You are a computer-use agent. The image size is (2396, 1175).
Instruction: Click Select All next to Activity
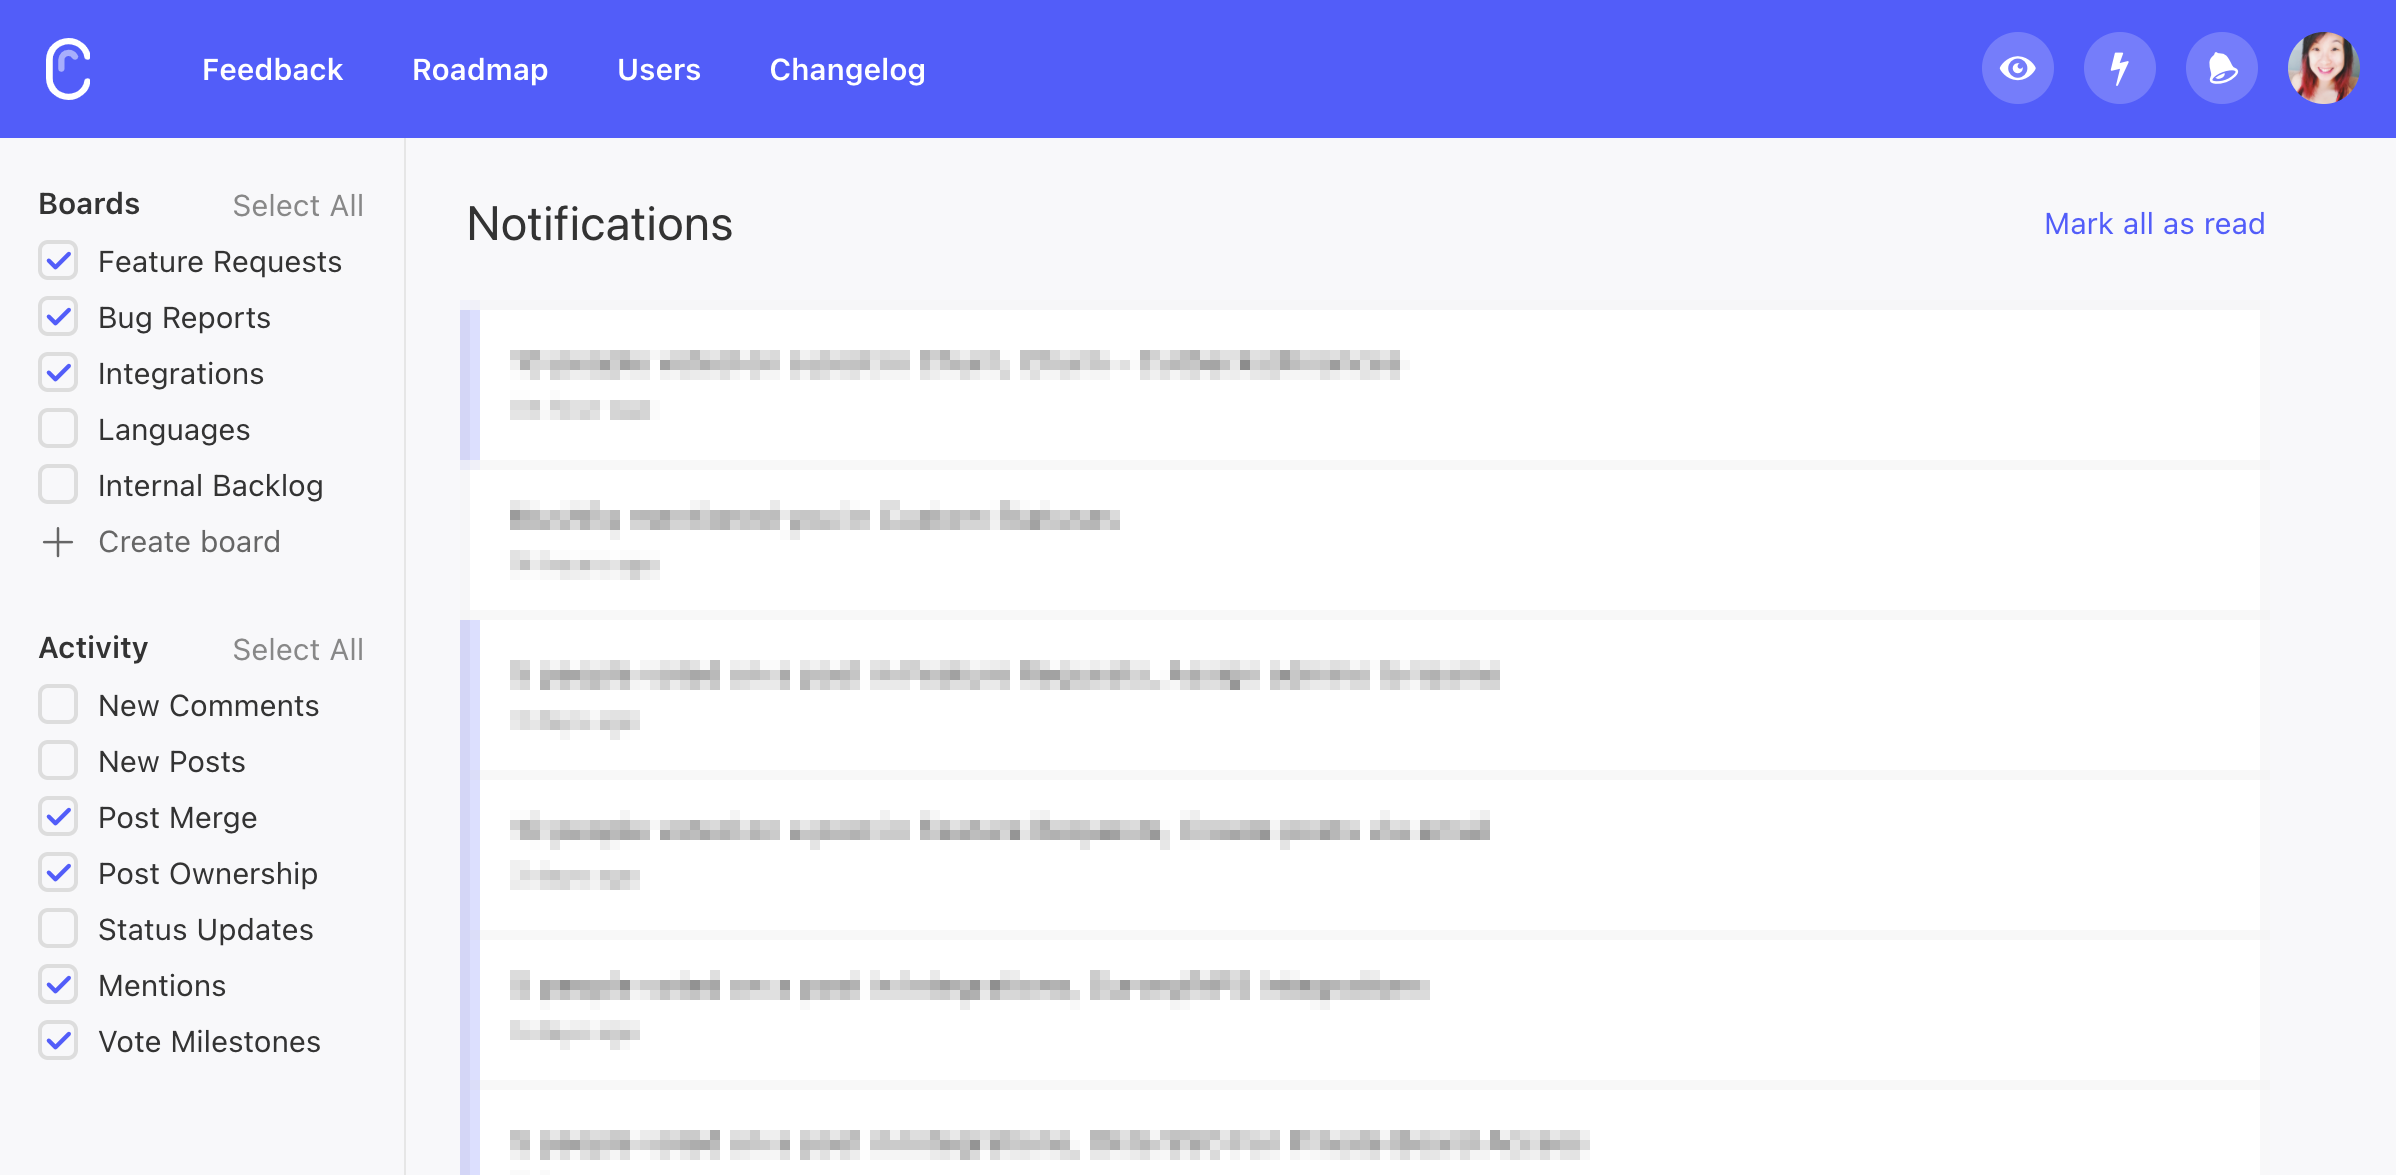[298, 649]
